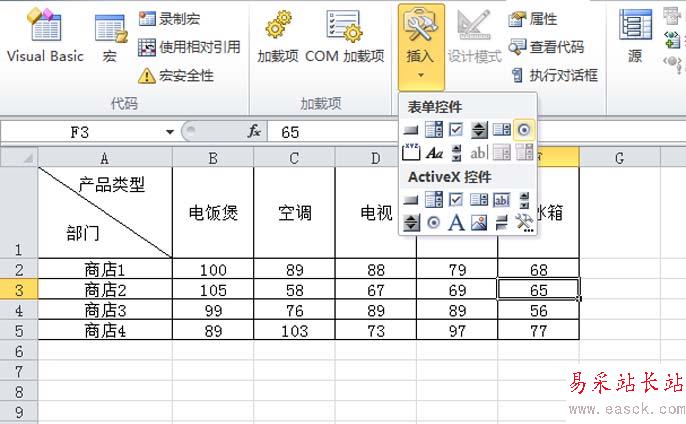
Task: Open the 源 XML source pane
Action: tap(635, 37)
